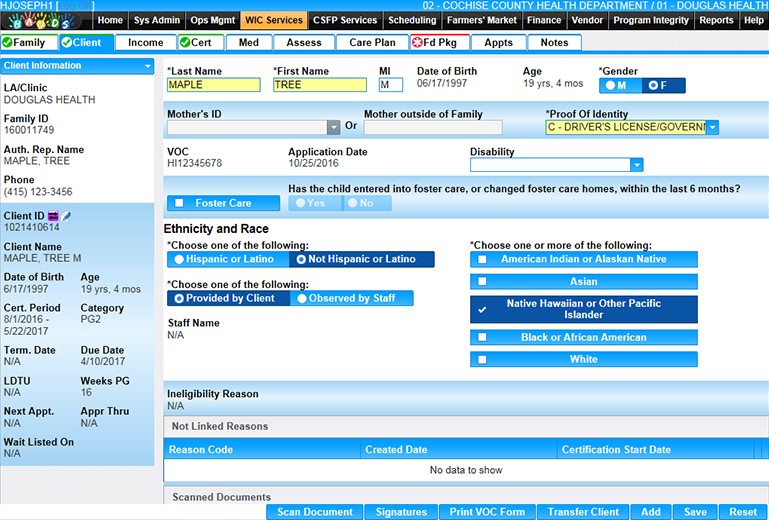Open the Proof Of Identity dropdown
Image resolution: width=769 pixels, height=520 pixels.
tap(712, 127)
